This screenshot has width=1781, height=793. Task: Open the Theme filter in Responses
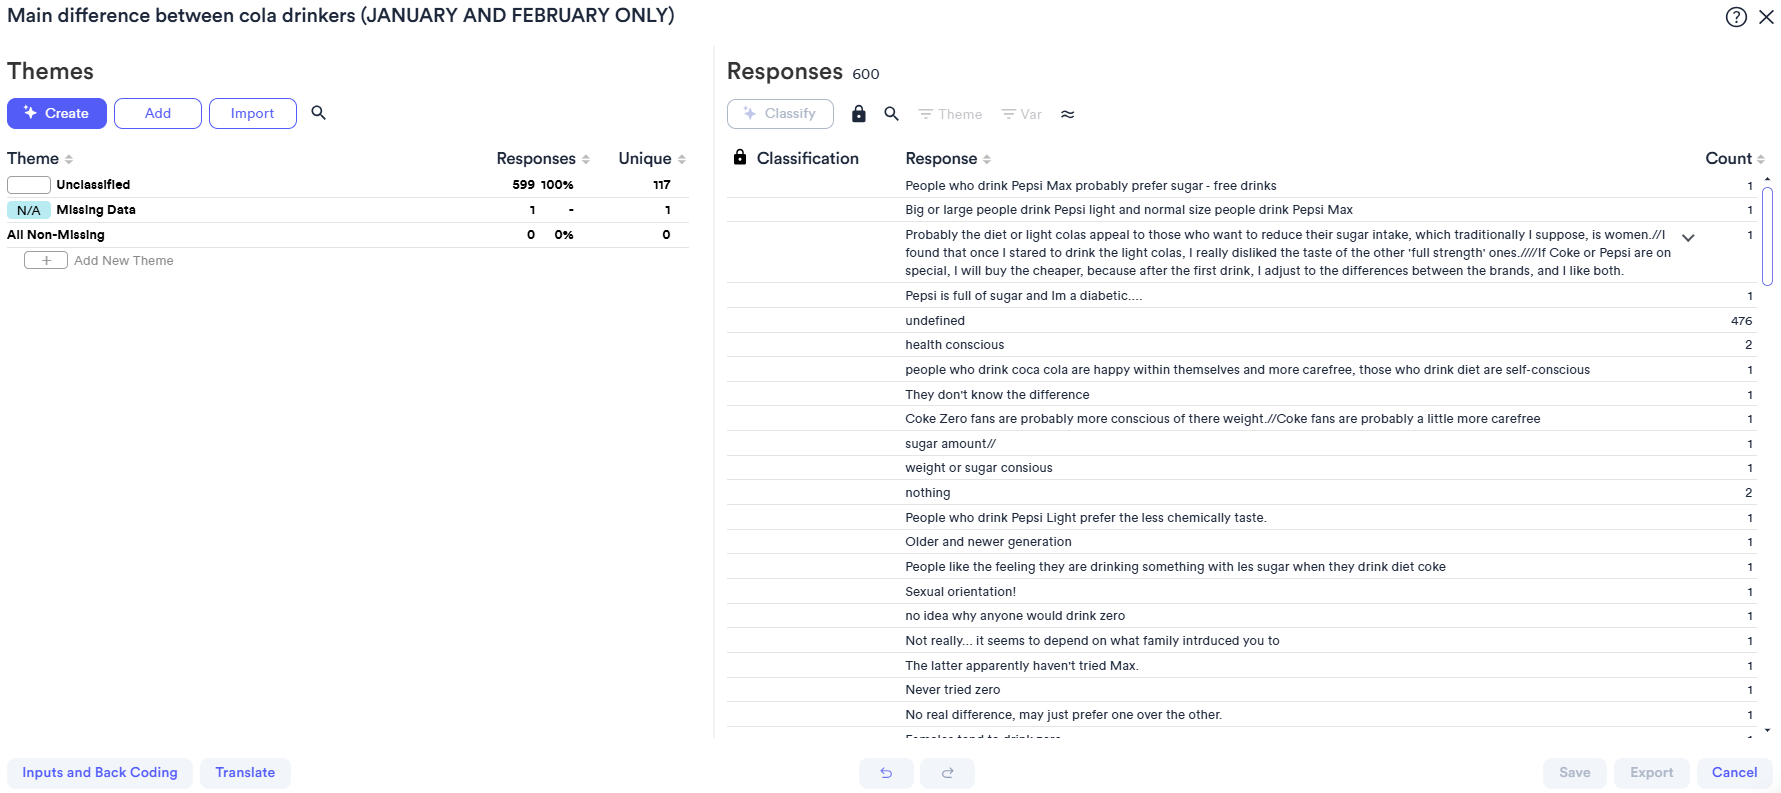pos(950,114)
